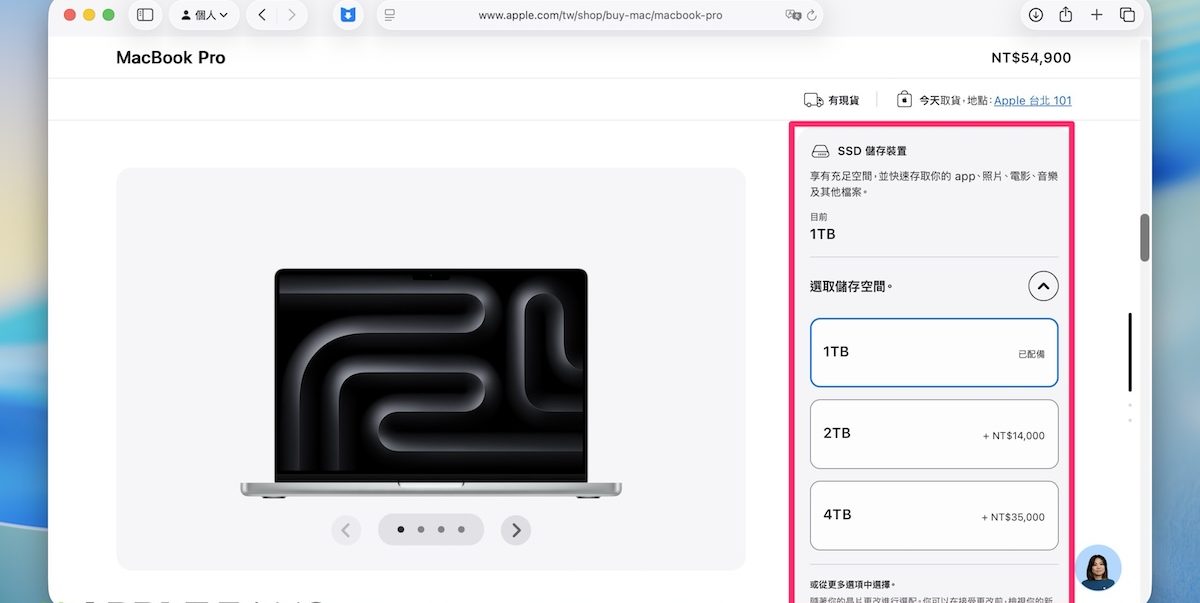Screen dimensions: 1200x603
Task: Open the specialist chat avatar button
Action: click(x=1098, y=568)
